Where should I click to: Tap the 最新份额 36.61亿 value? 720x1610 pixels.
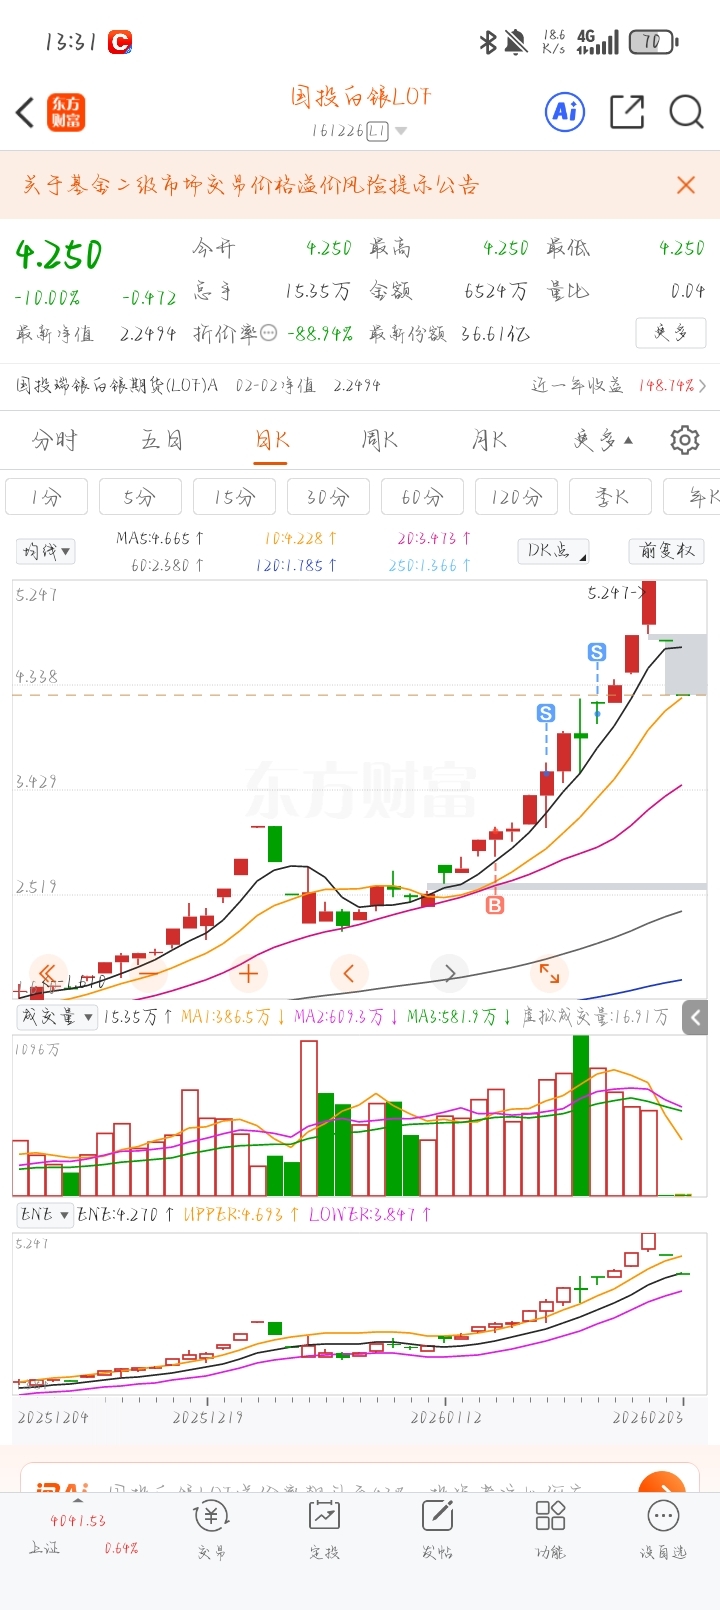pos(496,334)
